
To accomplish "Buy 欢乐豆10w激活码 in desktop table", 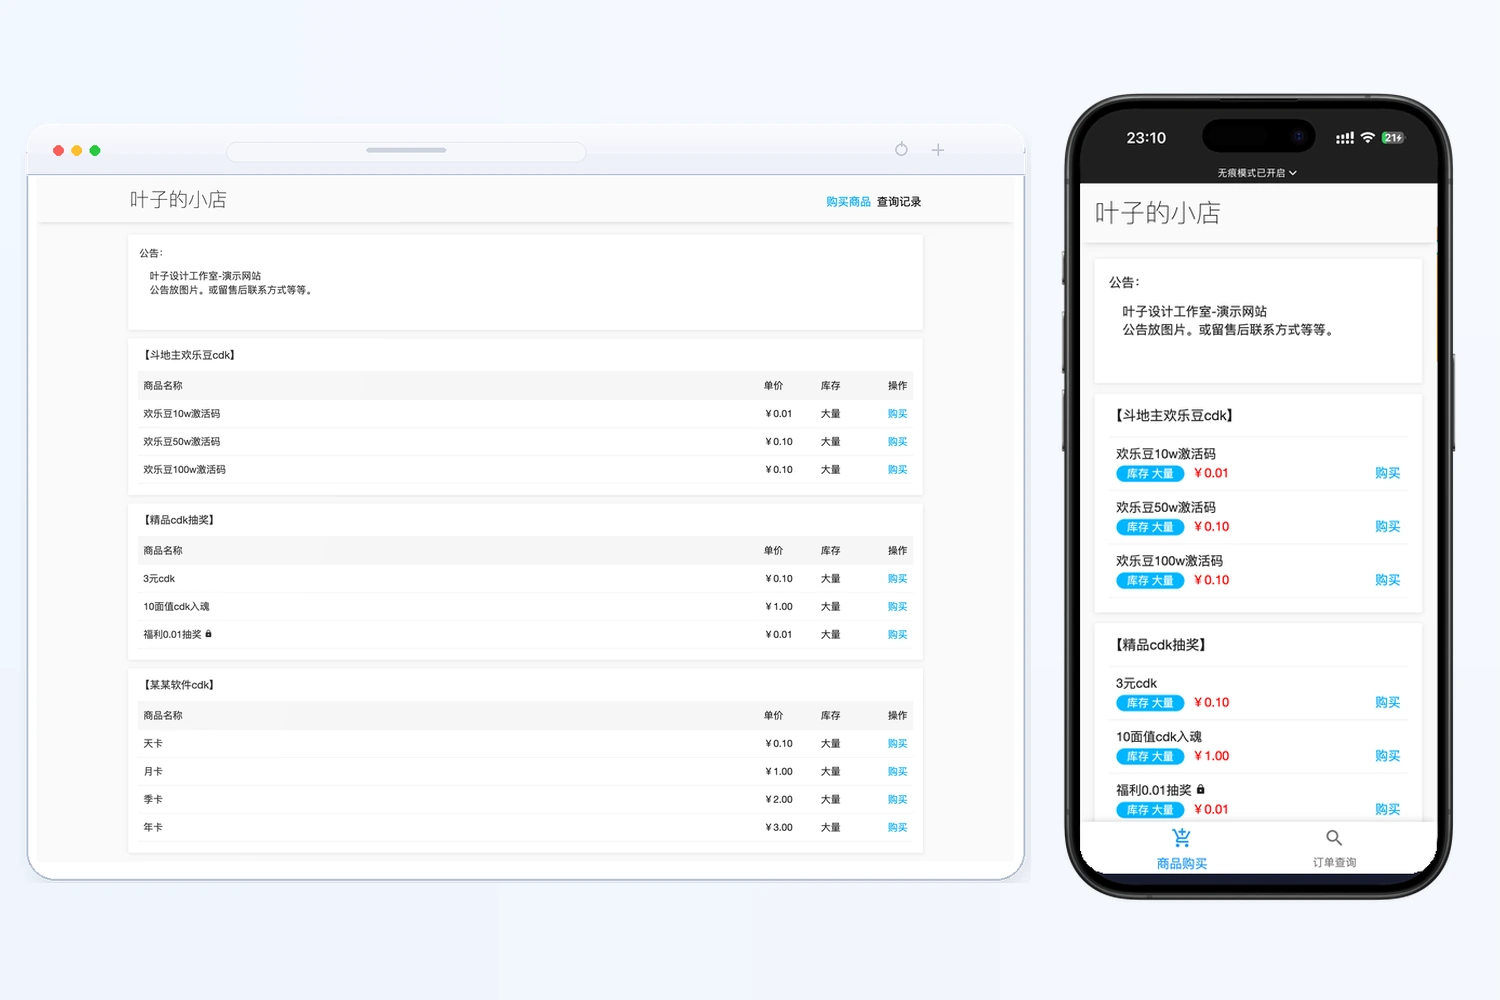I will click(x=897, y=414).
